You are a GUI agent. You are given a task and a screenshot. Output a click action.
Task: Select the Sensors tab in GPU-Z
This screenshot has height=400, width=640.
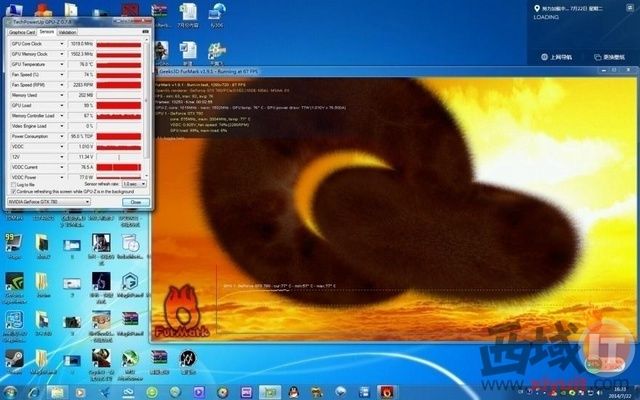click(47, 31)
